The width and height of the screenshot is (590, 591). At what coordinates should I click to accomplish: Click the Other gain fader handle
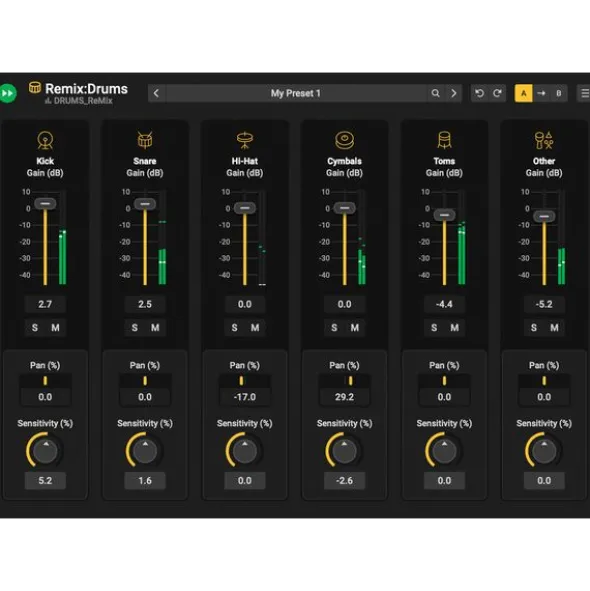tap(544, 216)
